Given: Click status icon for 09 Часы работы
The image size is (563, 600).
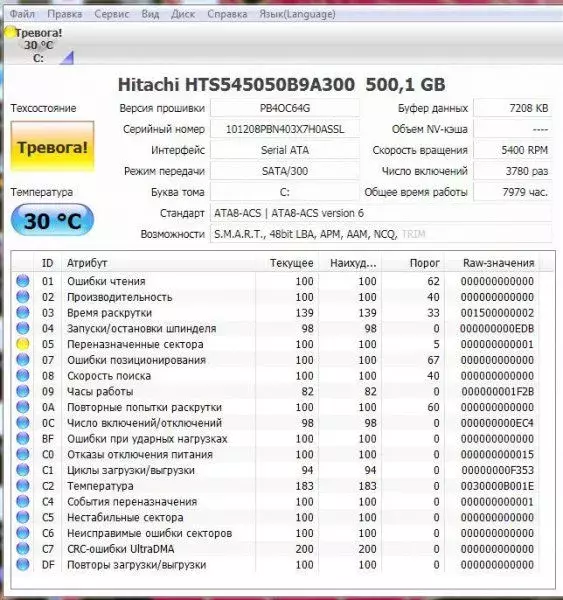Looking at the screenshot, I should coord(23,391).
